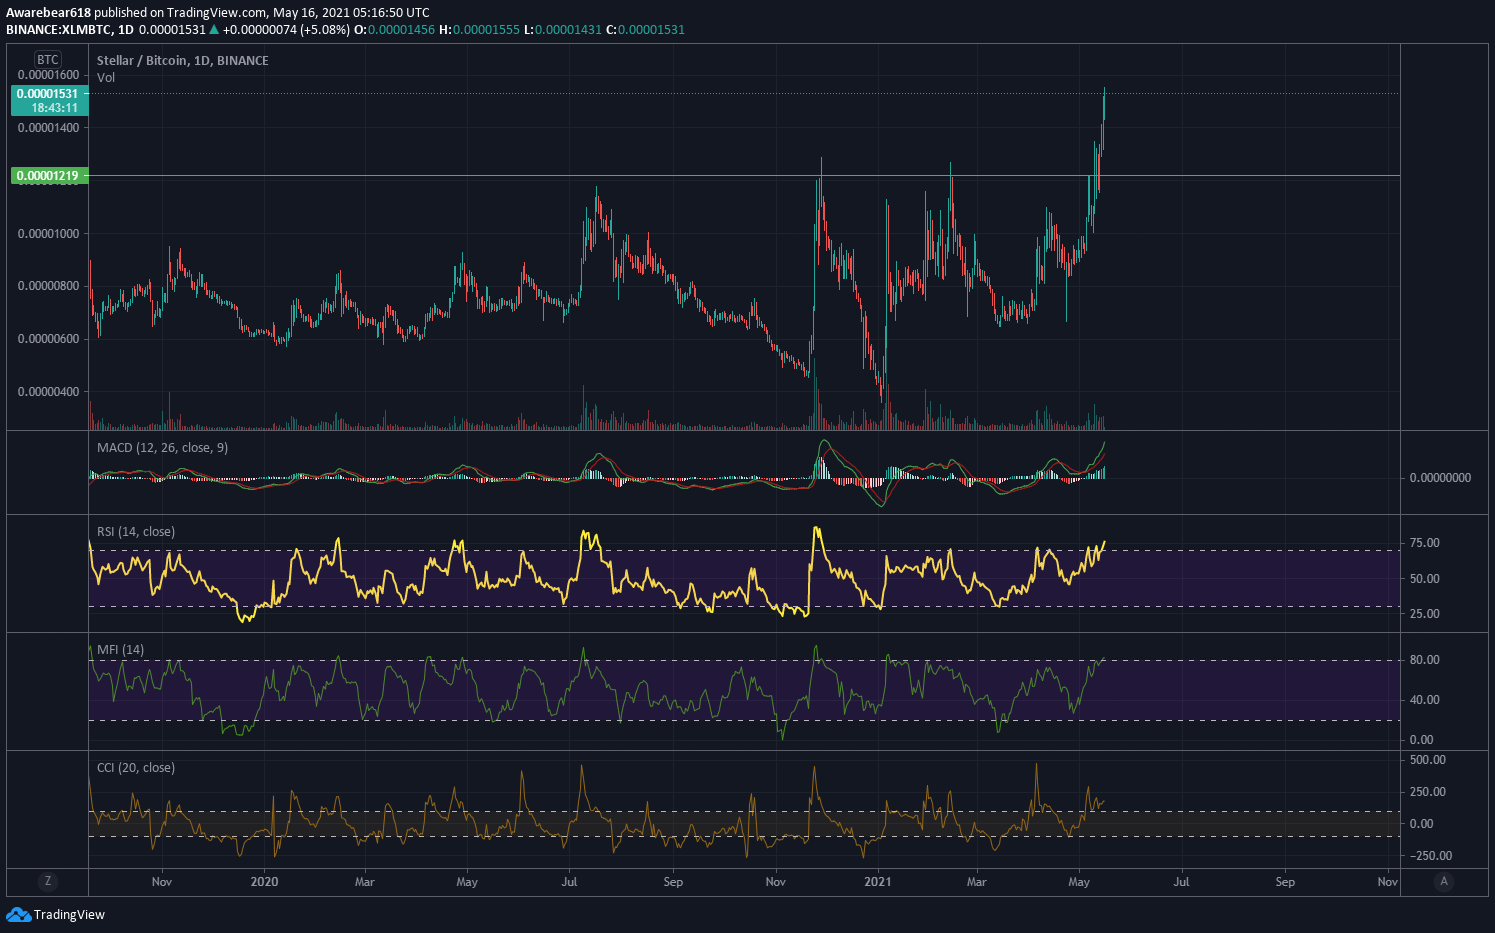This screenshot has width=1495, height=933.
Task: Click the CCI 500.00 scale label
Action: 1427,760
